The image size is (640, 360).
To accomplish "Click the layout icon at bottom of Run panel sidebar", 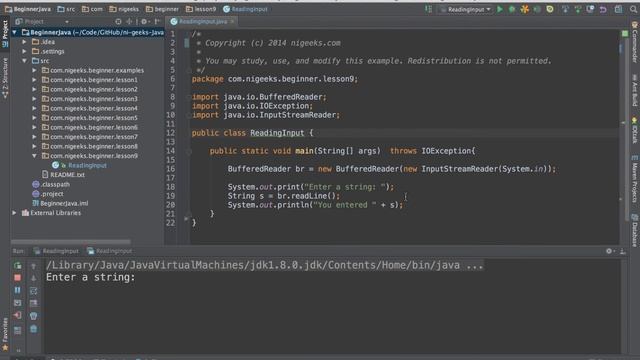I will coord(18,330).
